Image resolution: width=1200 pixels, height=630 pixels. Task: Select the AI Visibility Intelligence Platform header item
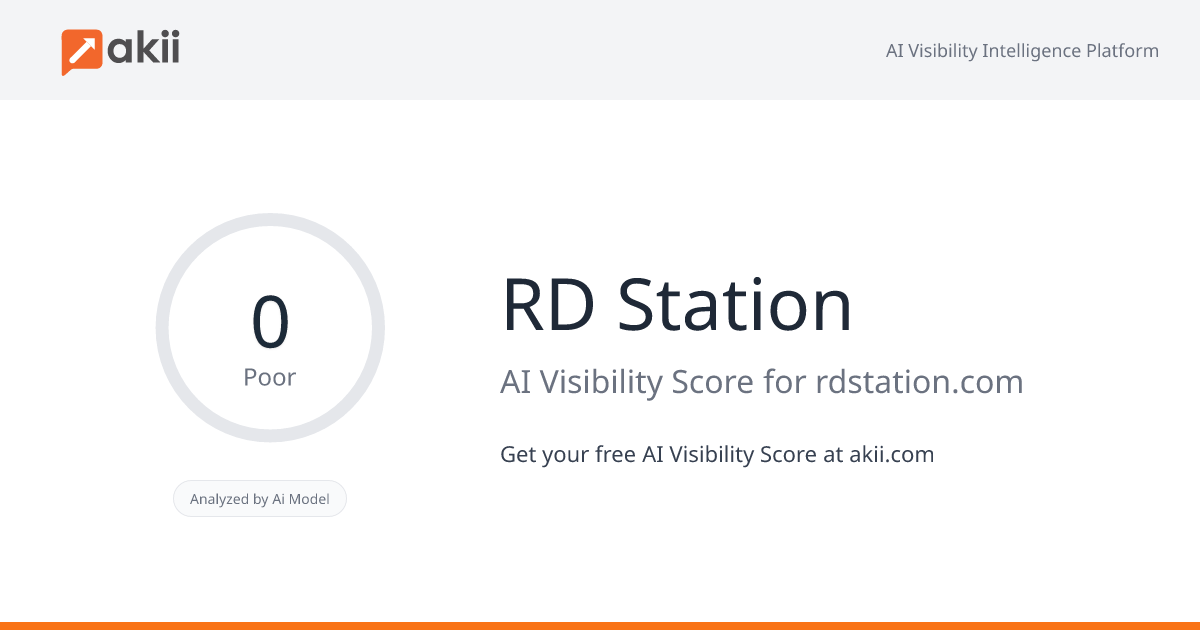(x=1022, y=50)
